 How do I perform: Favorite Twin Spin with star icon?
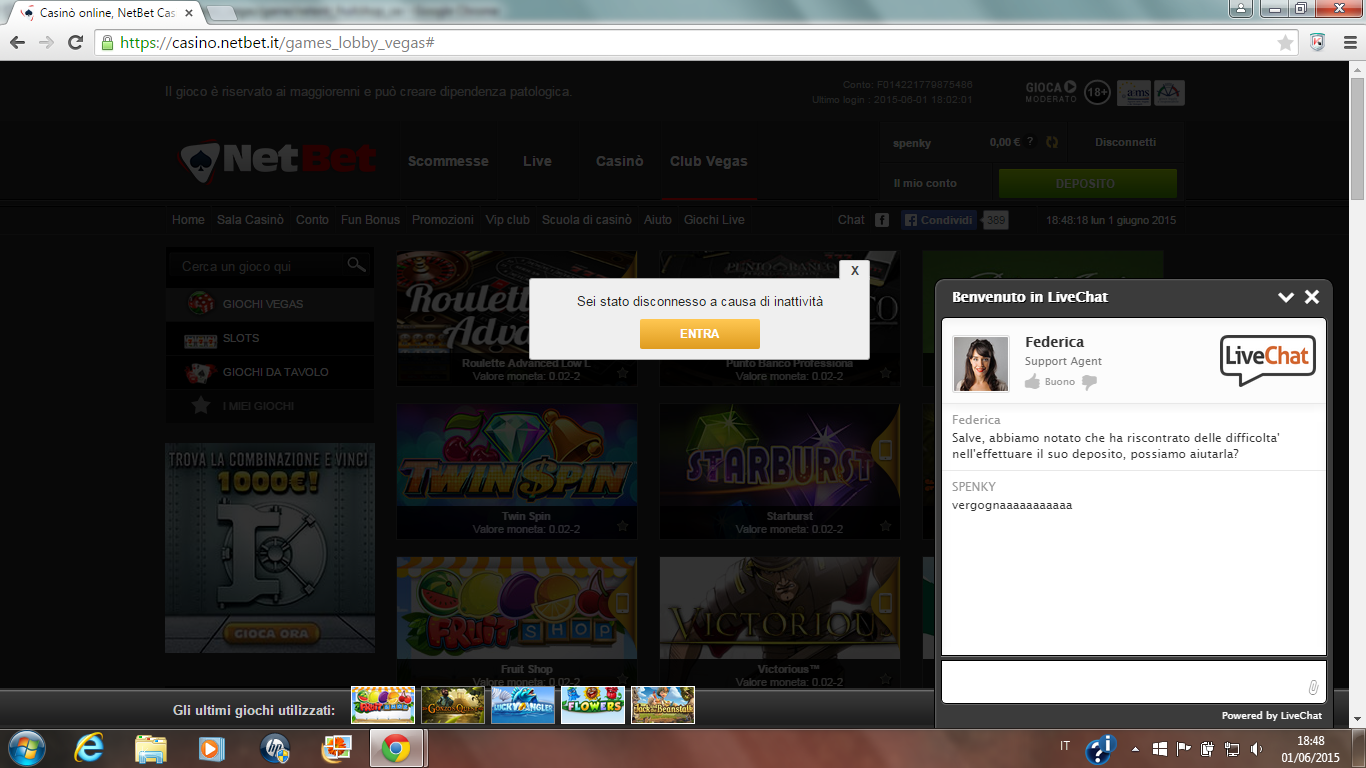click(x=622, y=526)
